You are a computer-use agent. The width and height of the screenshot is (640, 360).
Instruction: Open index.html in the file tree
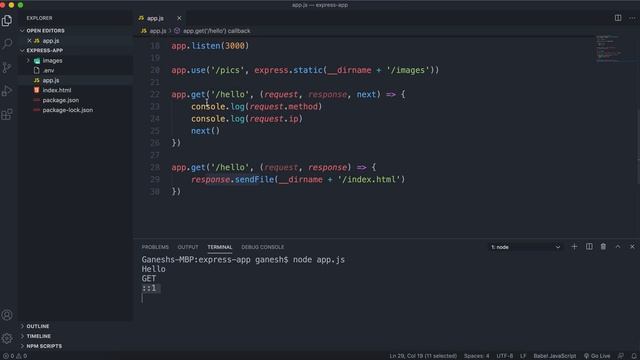tap(57, 90)
